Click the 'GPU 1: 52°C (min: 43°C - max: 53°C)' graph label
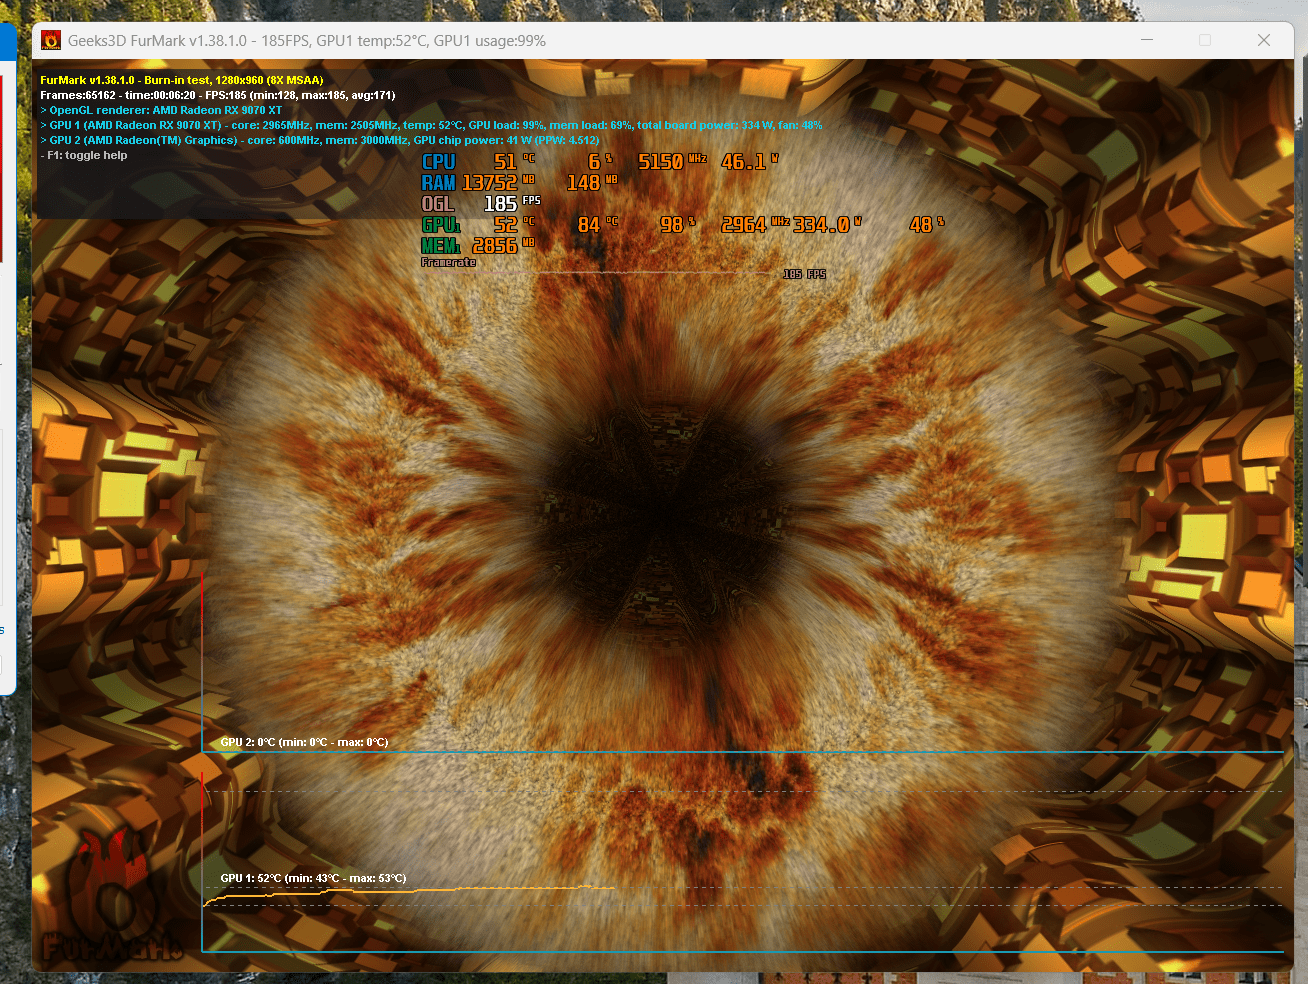The width and height of the screenshot is (1308, 984). click(313, 878)
